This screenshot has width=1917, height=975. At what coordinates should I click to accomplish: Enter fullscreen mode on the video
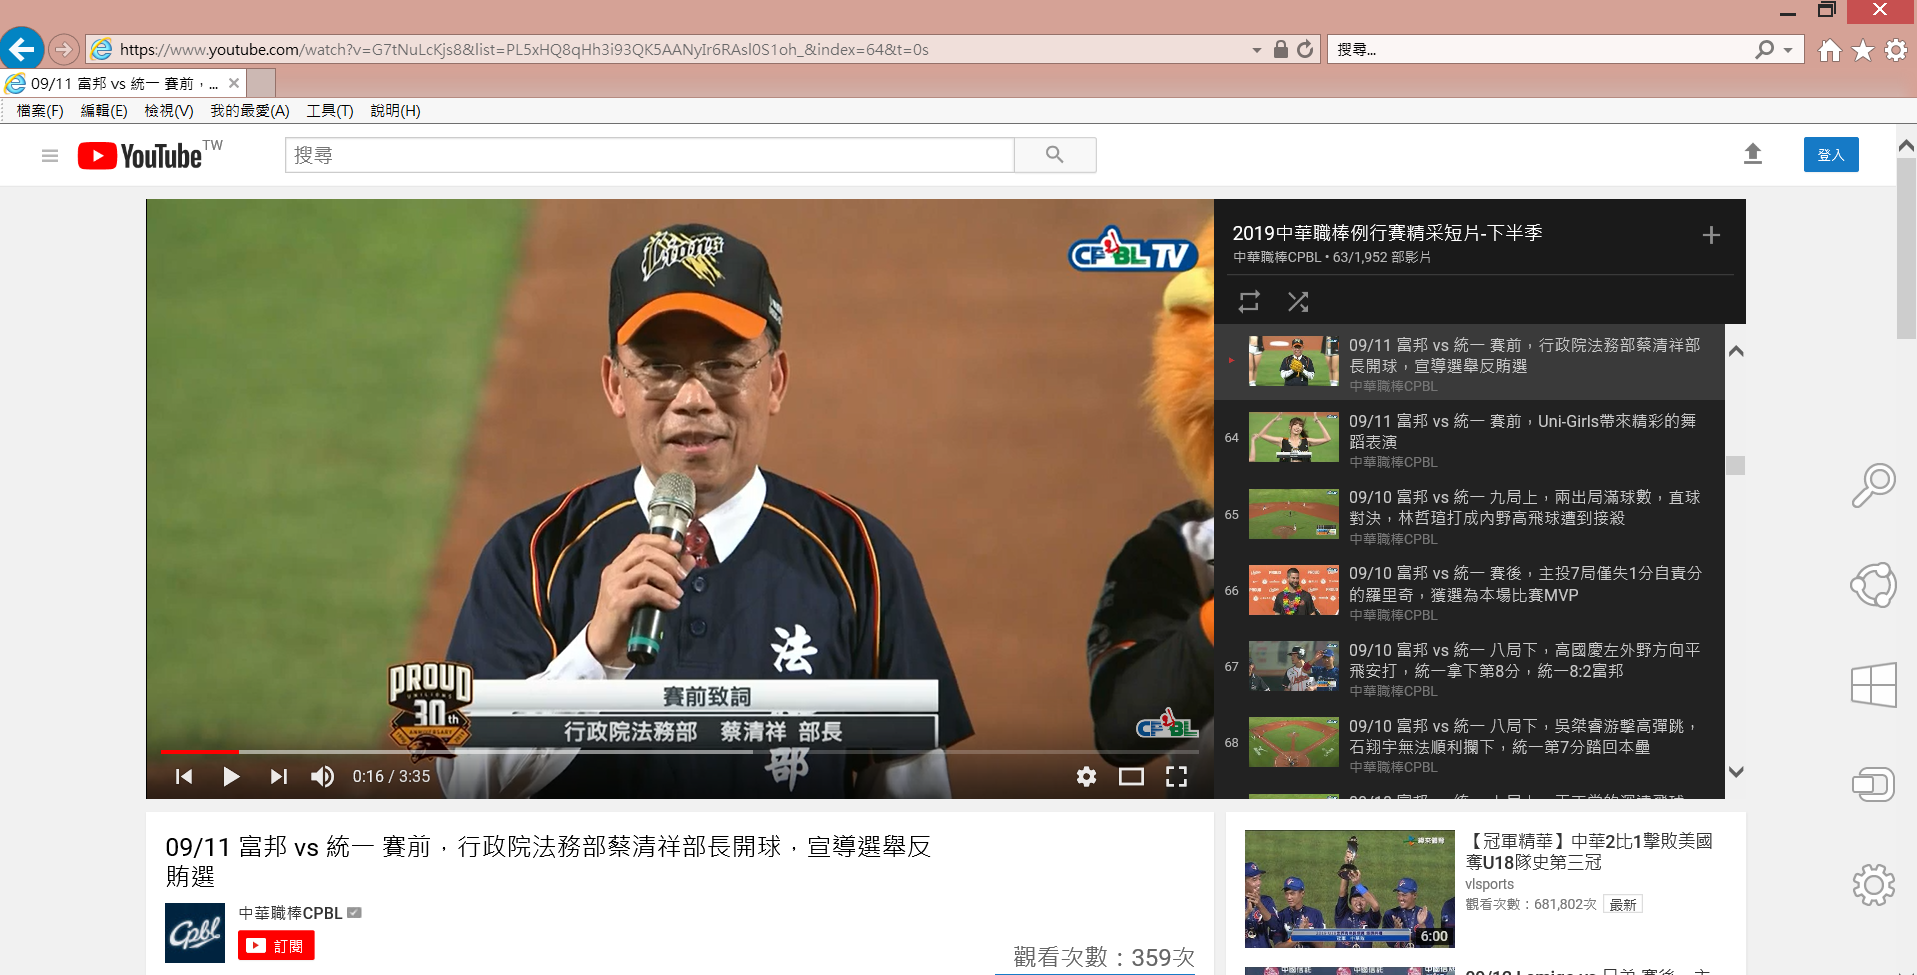pyautogui.click(x=1176, y=777)
